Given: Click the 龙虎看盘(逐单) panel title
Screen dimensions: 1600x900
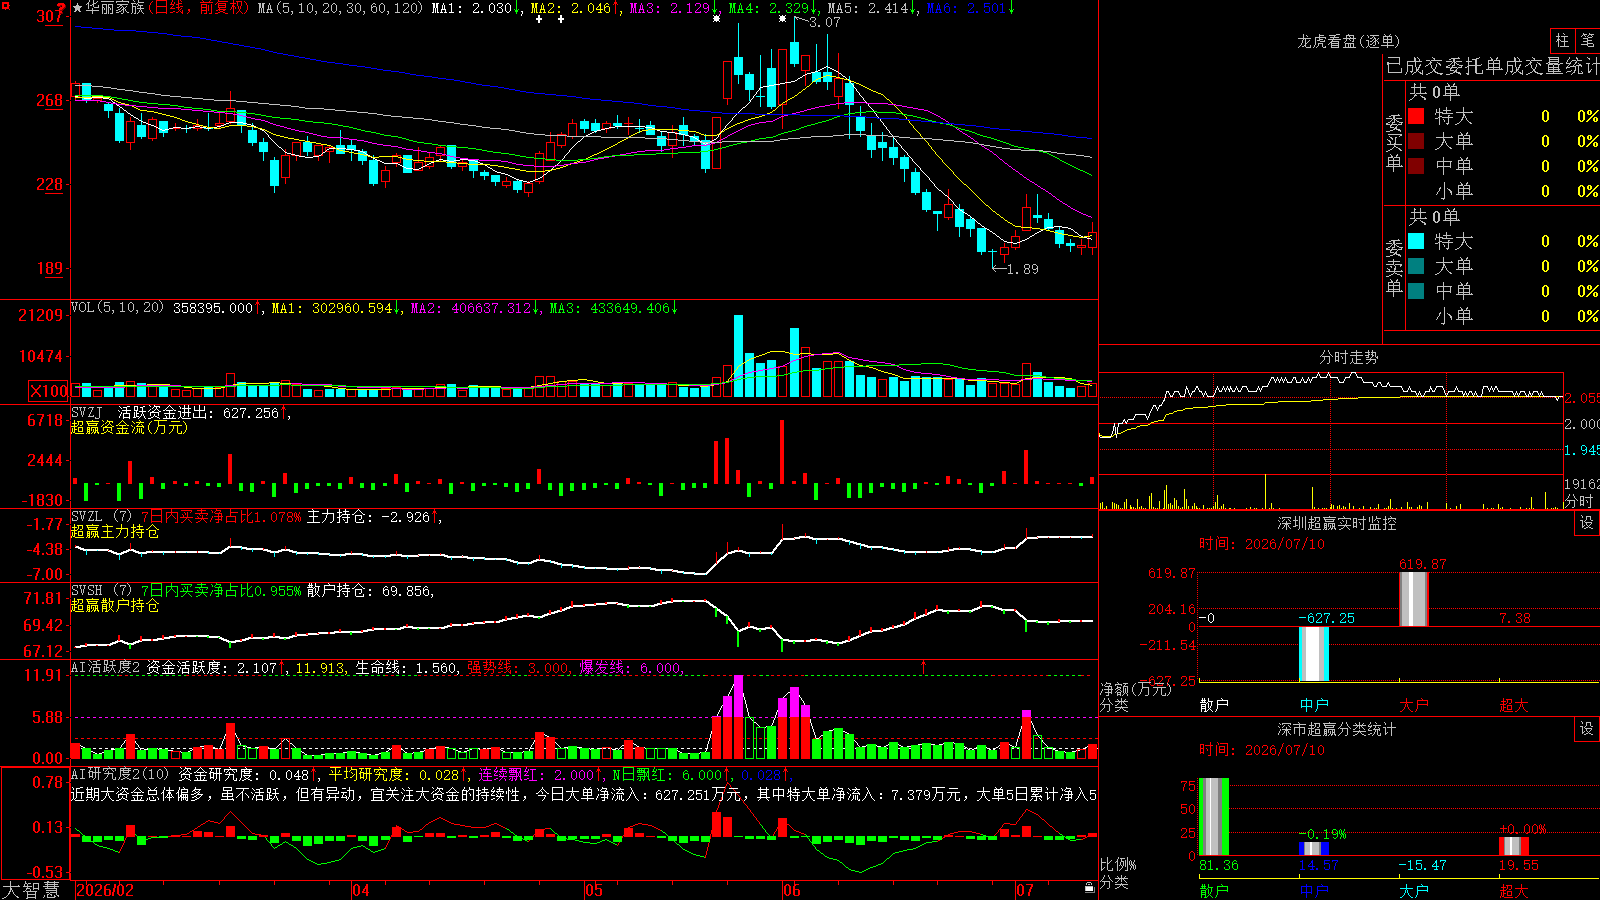Looking at the screenshot, I should (1348, 41).
